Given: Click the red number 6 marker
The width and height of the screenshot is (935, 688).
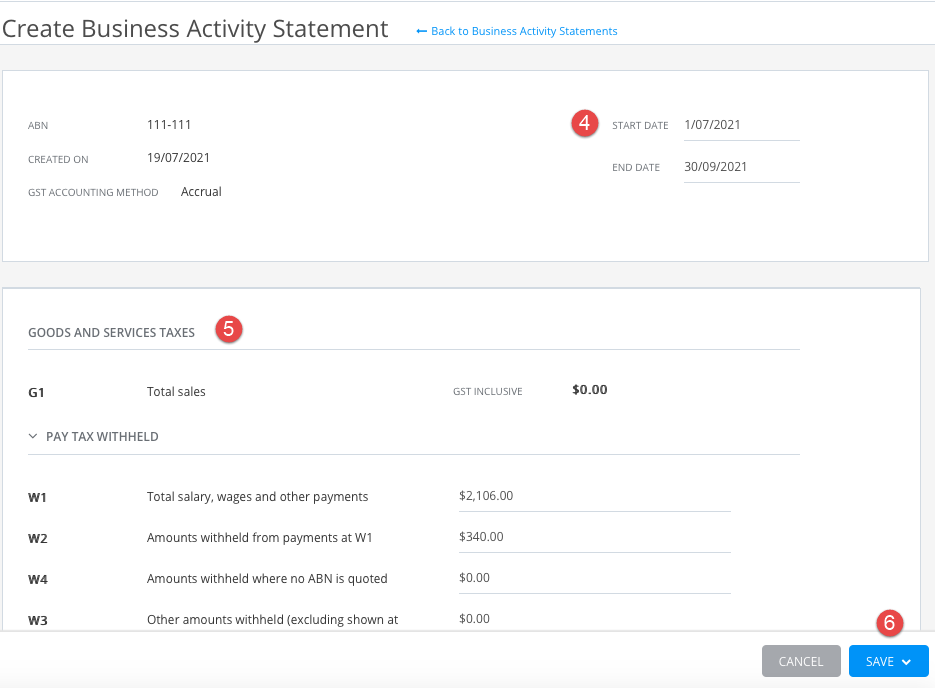Looking at the screenshot, I should click(890, 622).
